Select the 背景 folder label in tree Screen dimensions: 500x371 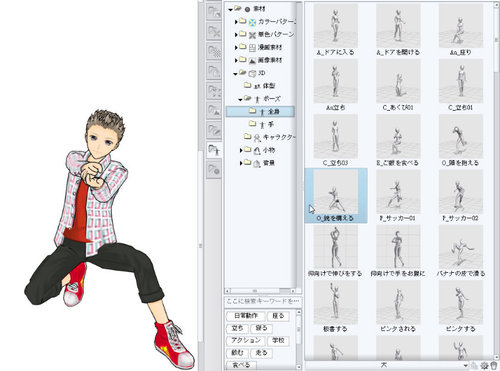(x=269, y=163)
